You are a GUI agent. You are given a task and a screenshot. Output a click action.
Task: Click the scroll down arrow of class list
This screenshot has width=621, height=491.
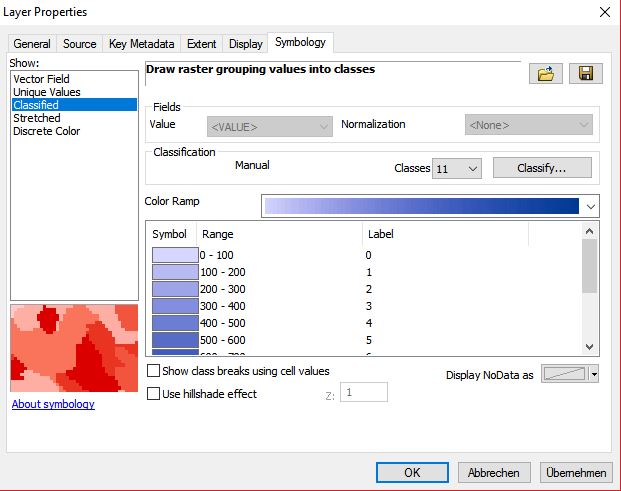[x=589, y=346]
